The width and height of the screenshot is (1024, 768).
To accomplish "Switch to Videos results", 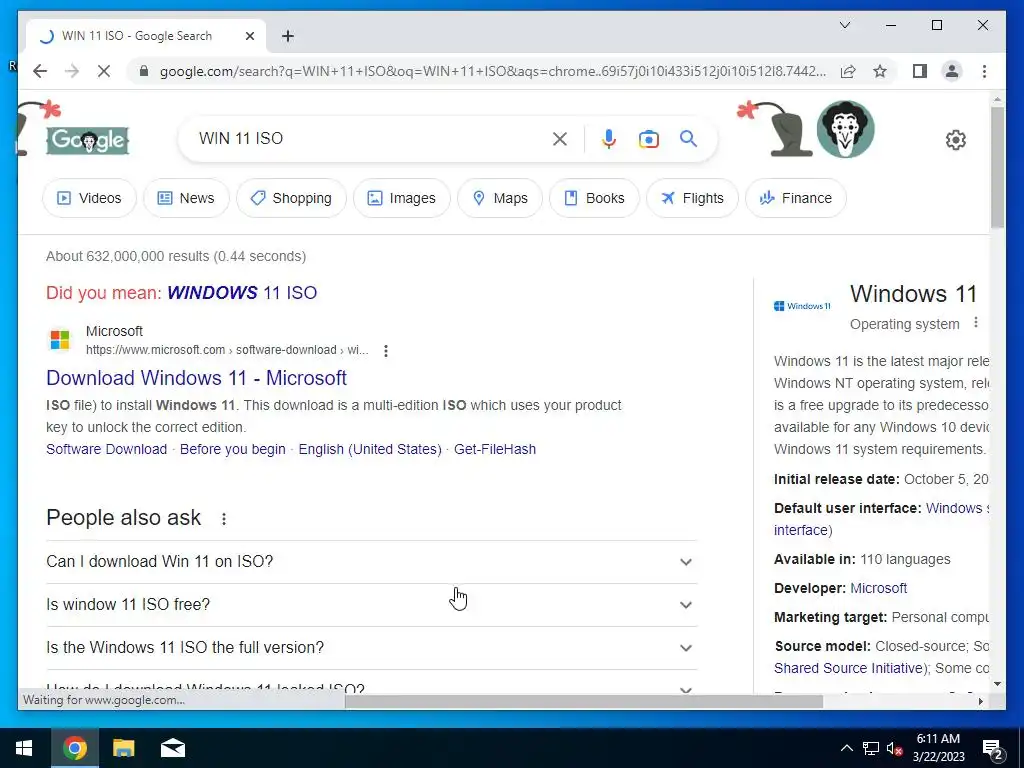I will click(x=89, y=198).
